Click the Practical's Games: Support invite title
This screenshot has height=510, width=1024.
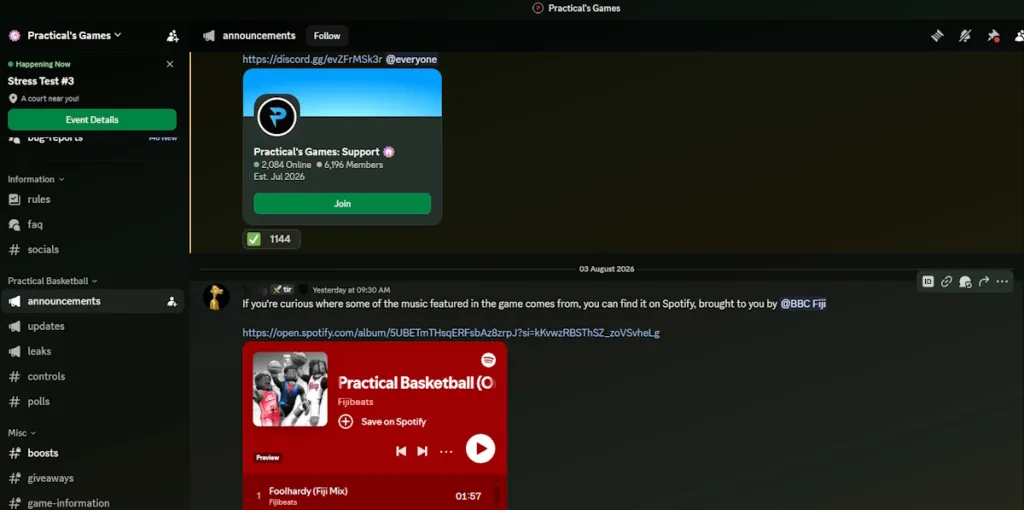click(317, 151)
